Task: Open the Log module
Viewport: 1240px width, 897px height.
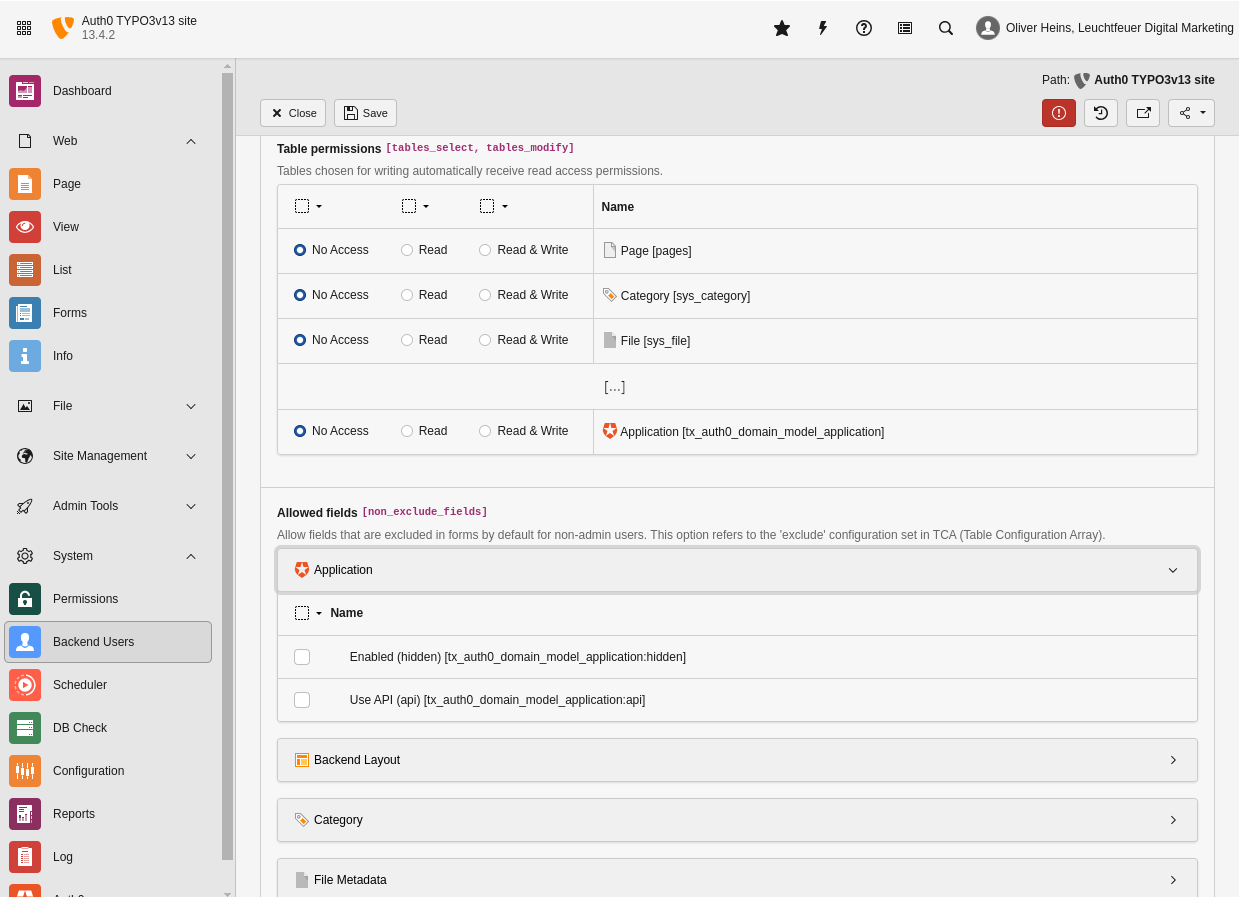Action: (108, 857)
